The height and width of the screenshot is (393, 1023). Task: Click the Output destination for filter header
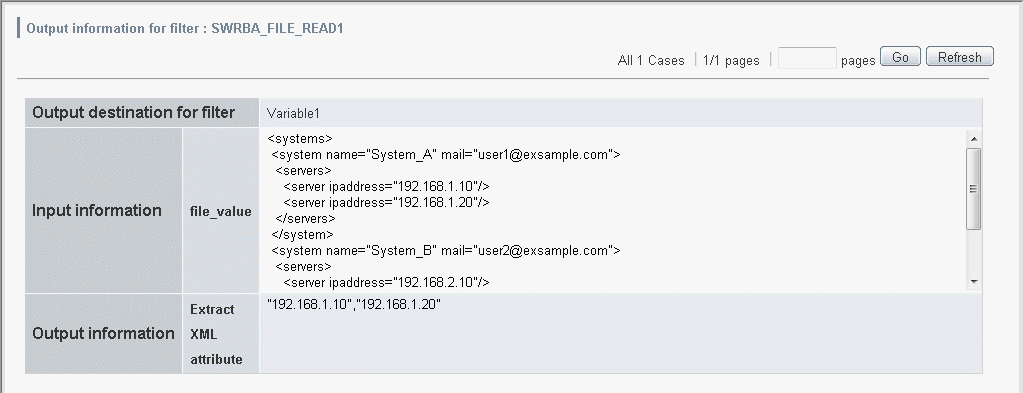point(134,112)
